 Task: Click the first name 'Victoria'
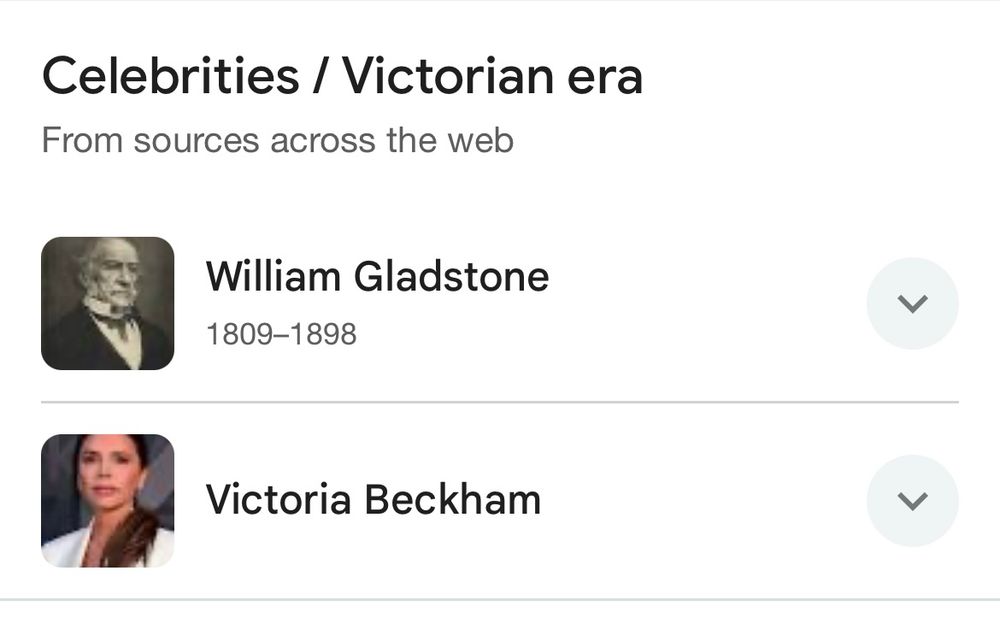278,499
